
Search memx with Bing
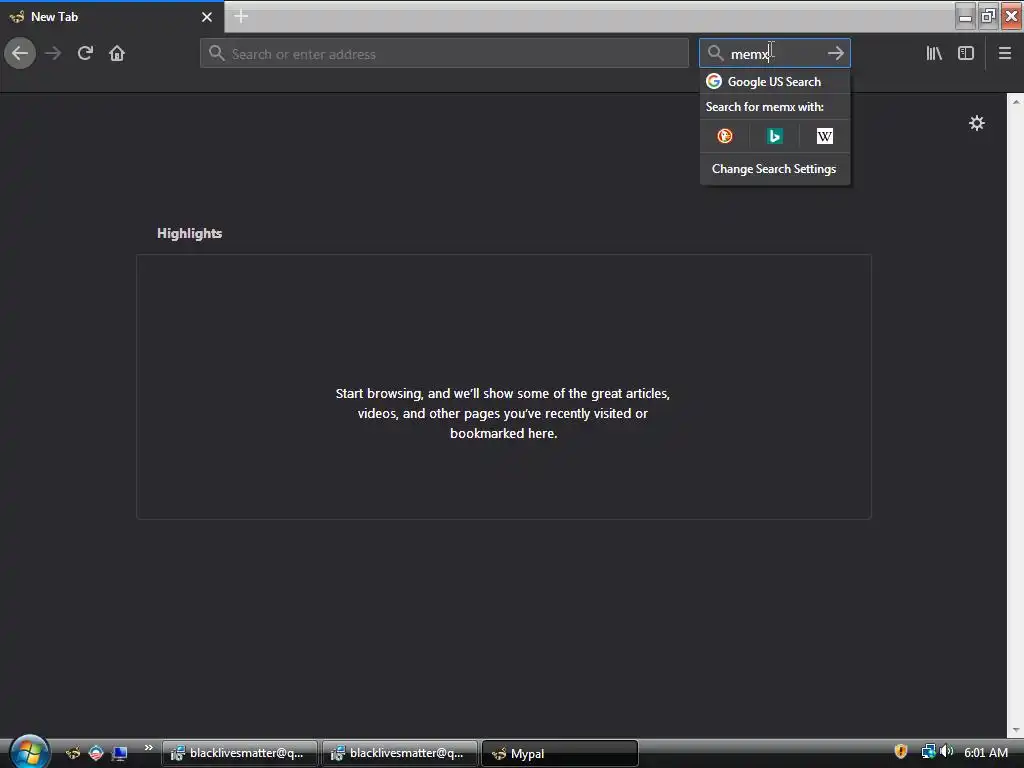click(775, 136)
